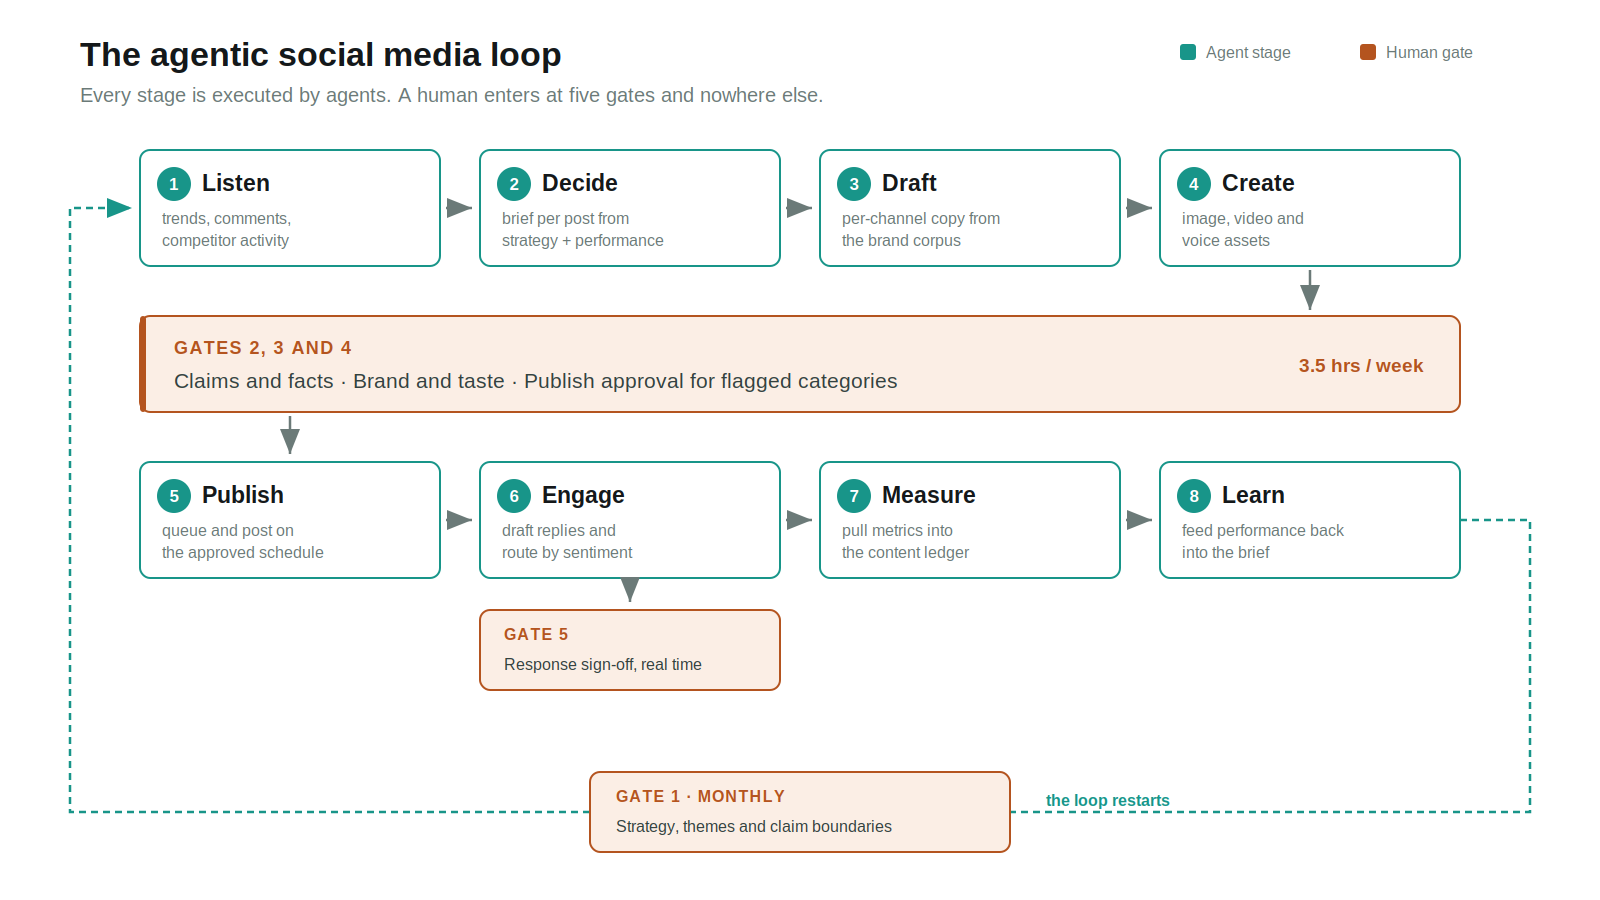Click the Agent stage legend label
The width and height of the screenshot is (1600, 900).
coord(1248,52)
